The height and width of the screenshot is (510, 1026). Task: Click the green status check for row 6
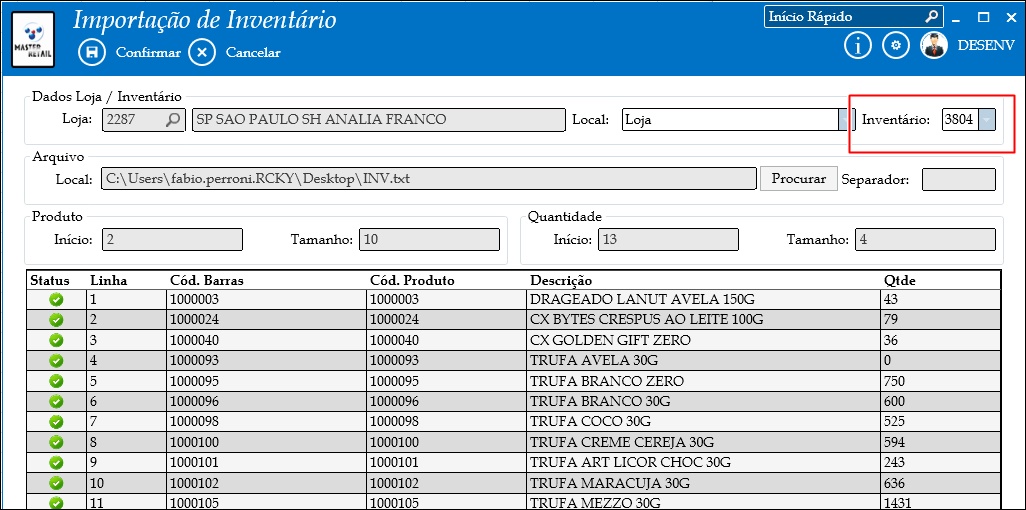tap(57, 401)
